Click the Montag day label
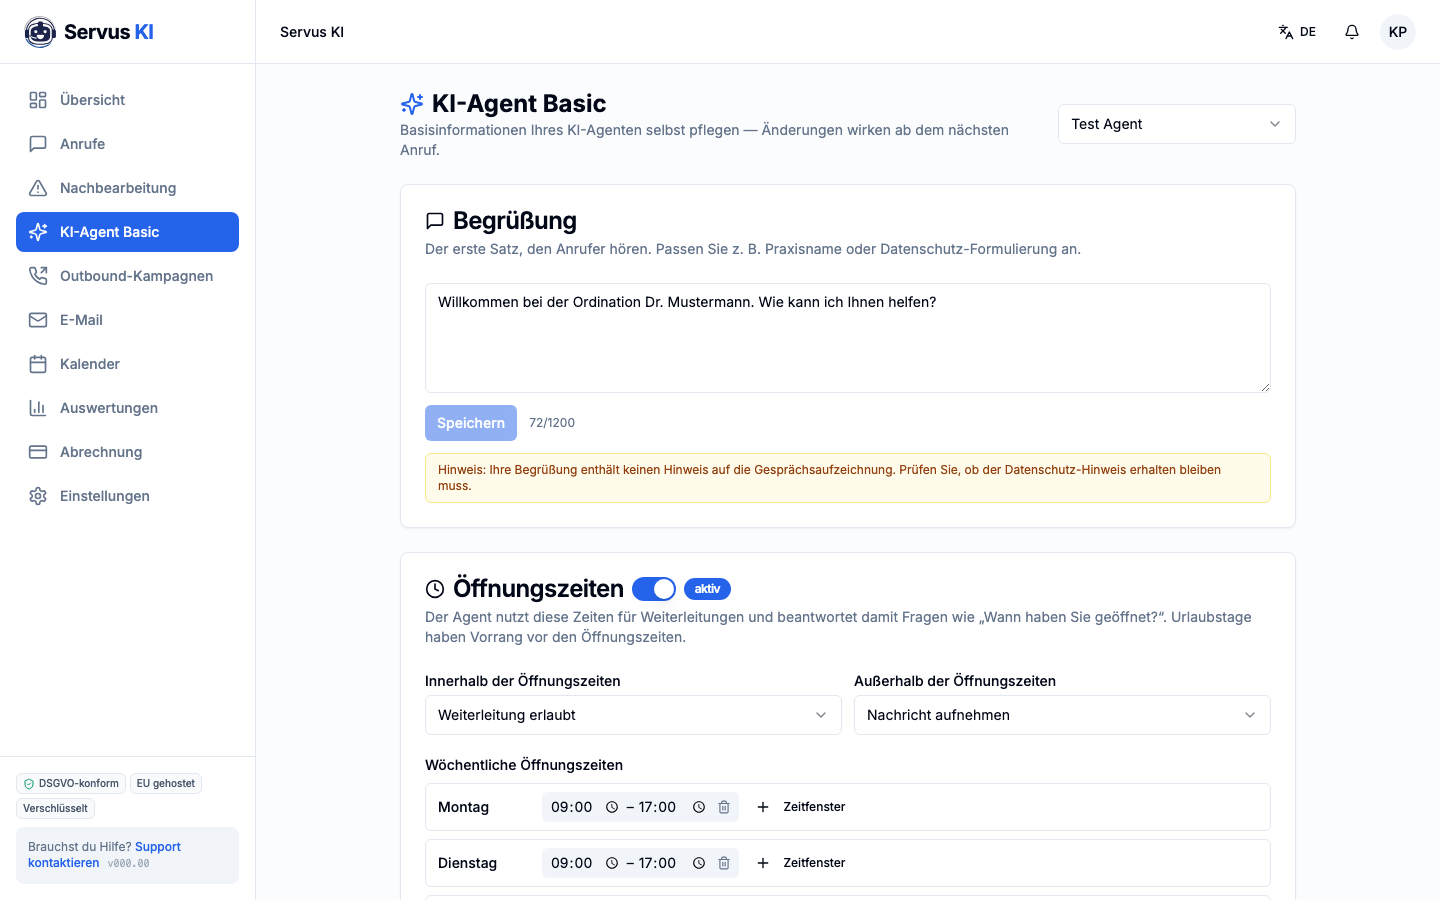Screen dimensions: 1440x900 (463, 807)
